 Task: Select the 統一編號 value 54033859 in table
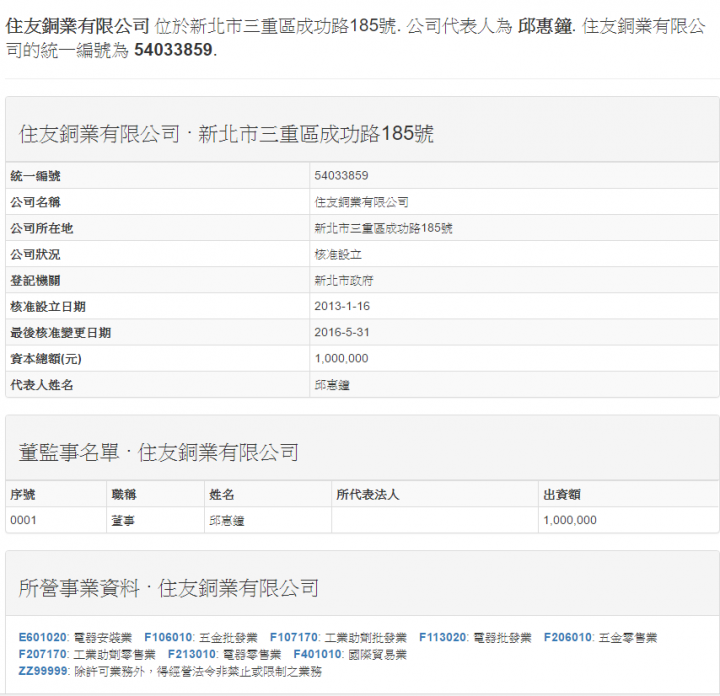[341, 175]
